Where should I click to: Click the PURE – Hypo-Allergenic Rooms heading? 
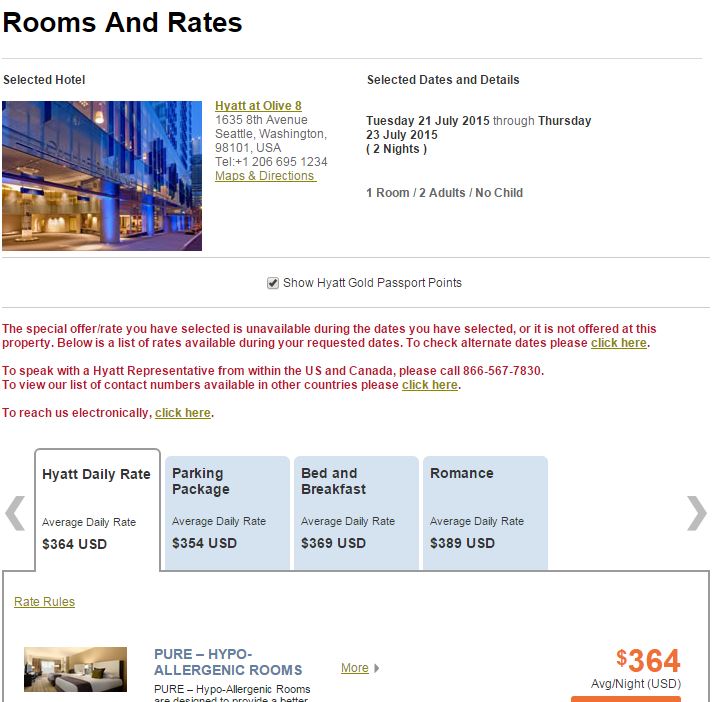tap(228, 662)
